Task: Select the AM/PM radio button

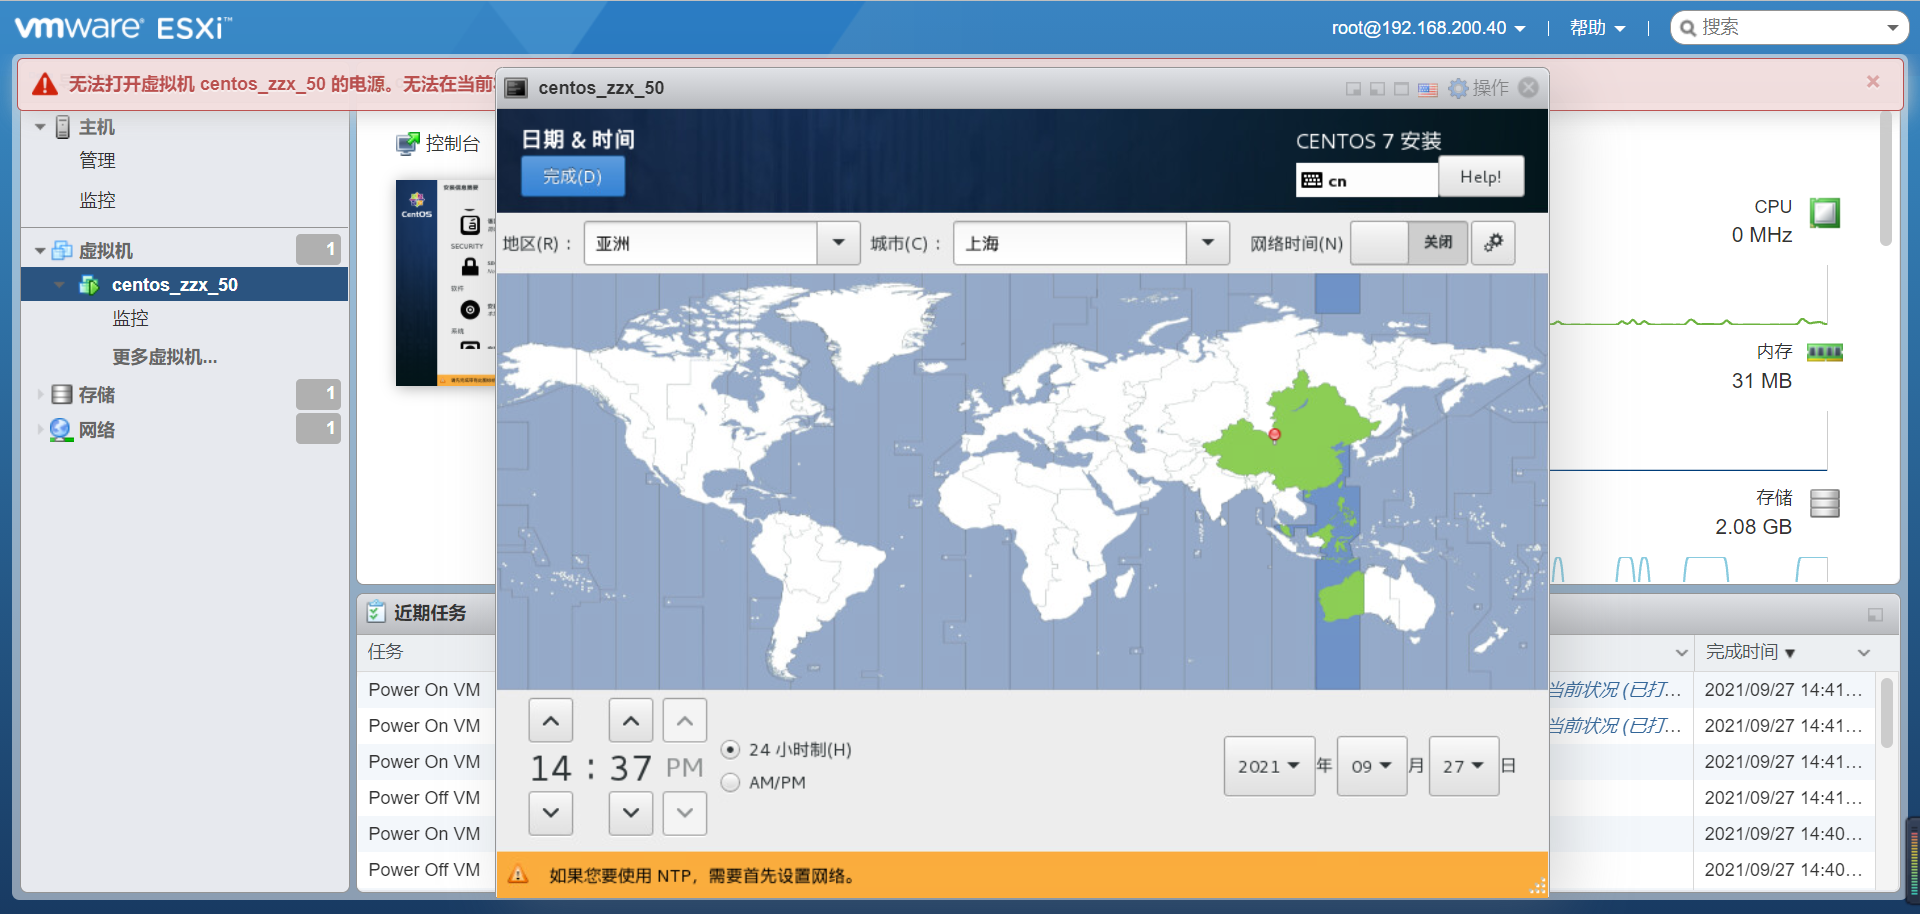Action: pos(731,783)
